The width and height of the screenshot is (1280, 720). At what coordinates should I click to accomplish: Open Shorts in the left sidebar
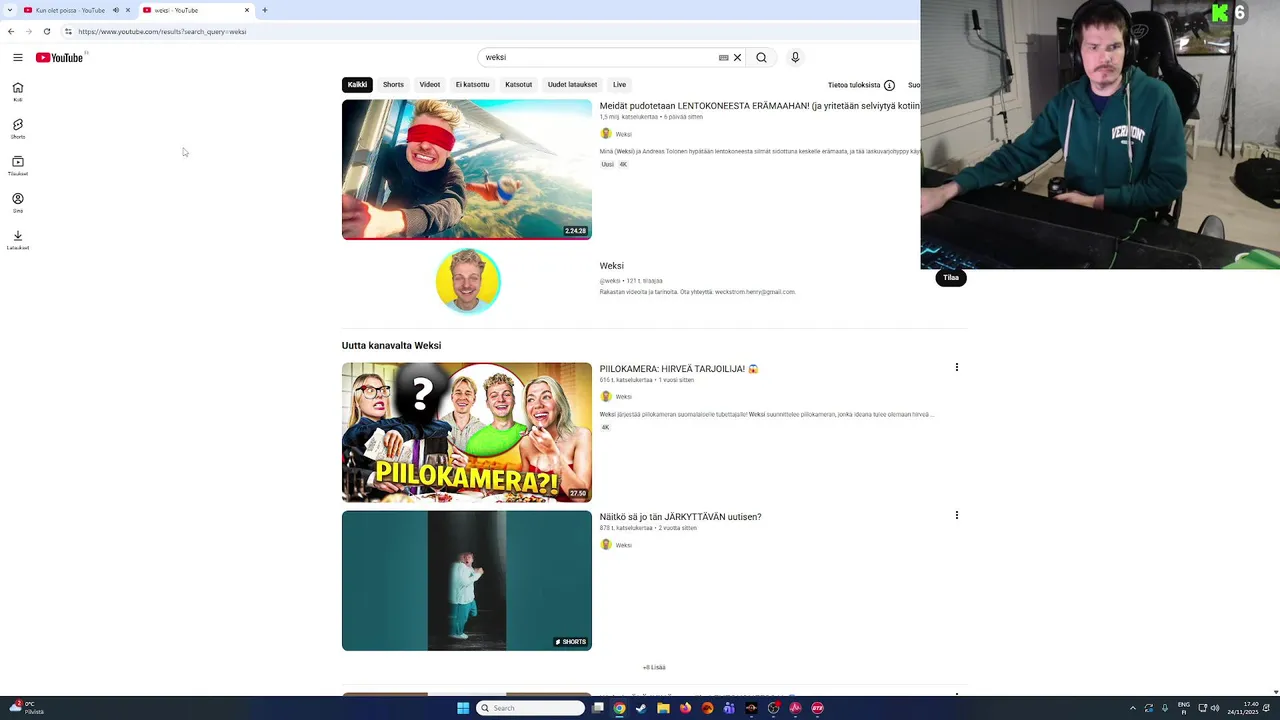[17, 129]
